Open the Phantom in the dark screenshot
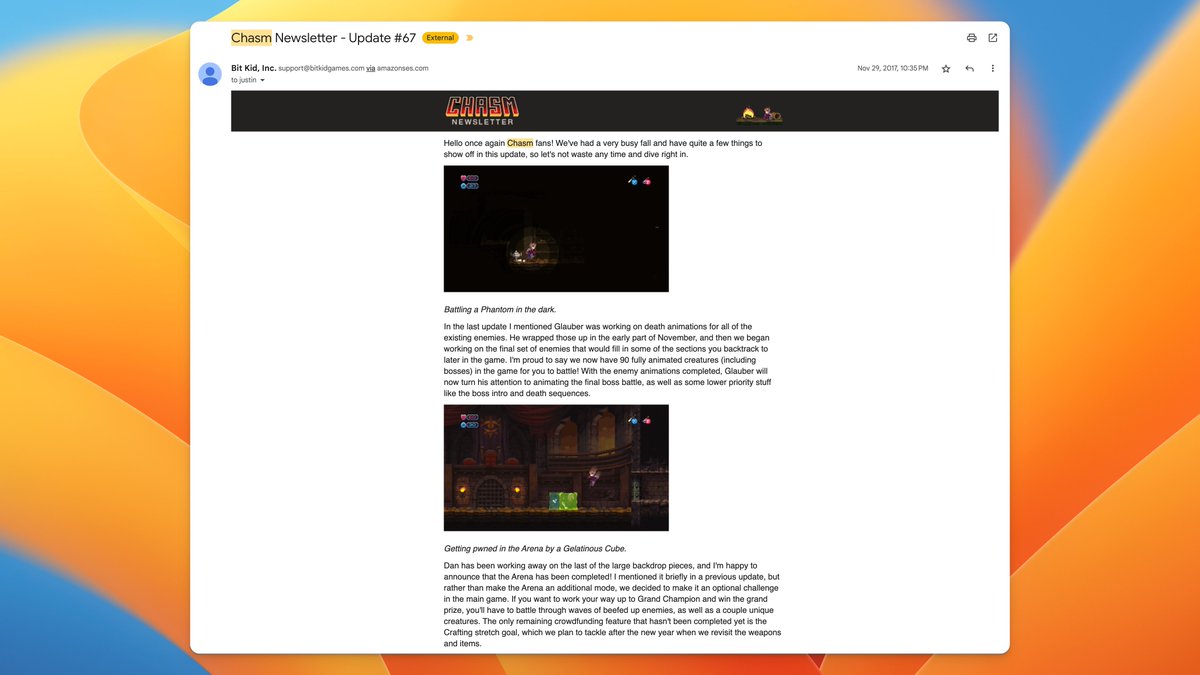Image resolution: width=1200 pixels, height=675 pixels. [556, 229]
